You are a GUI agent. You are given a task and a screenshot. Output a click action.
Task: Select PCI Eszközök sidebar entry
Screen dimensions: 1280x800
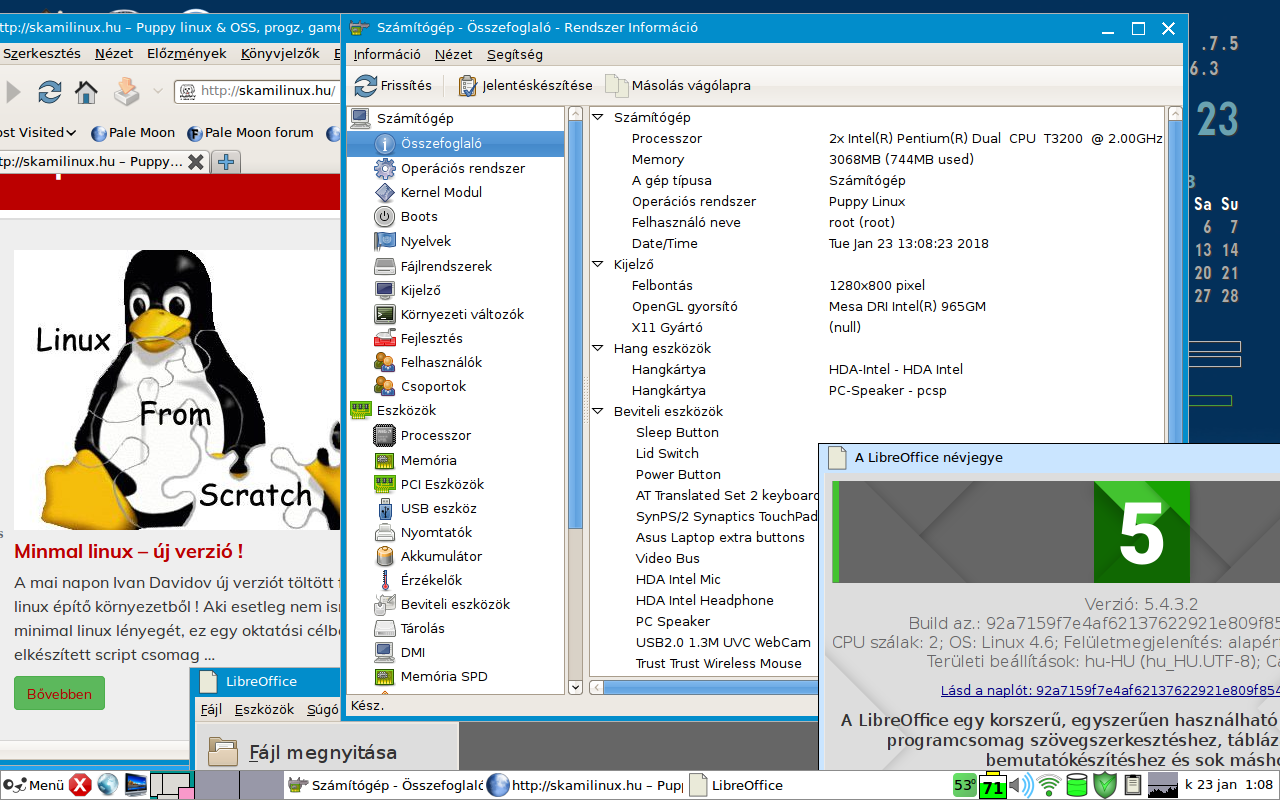(x=442, y=484)
